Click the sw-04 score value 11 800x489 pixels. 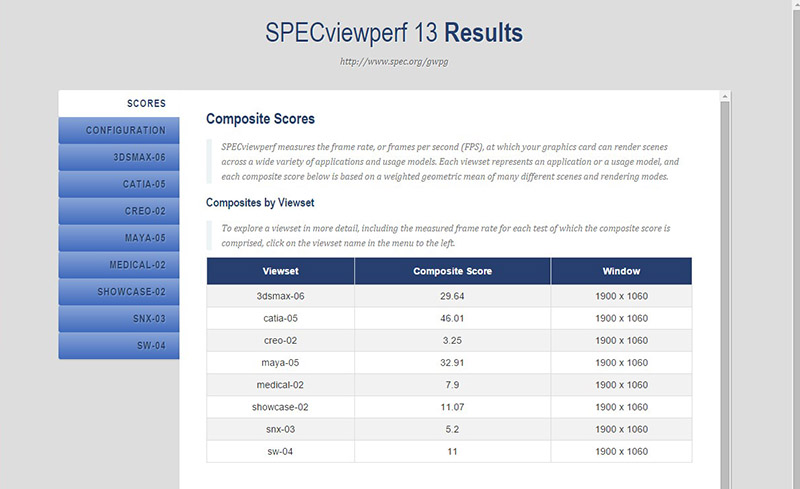(453, 452)
